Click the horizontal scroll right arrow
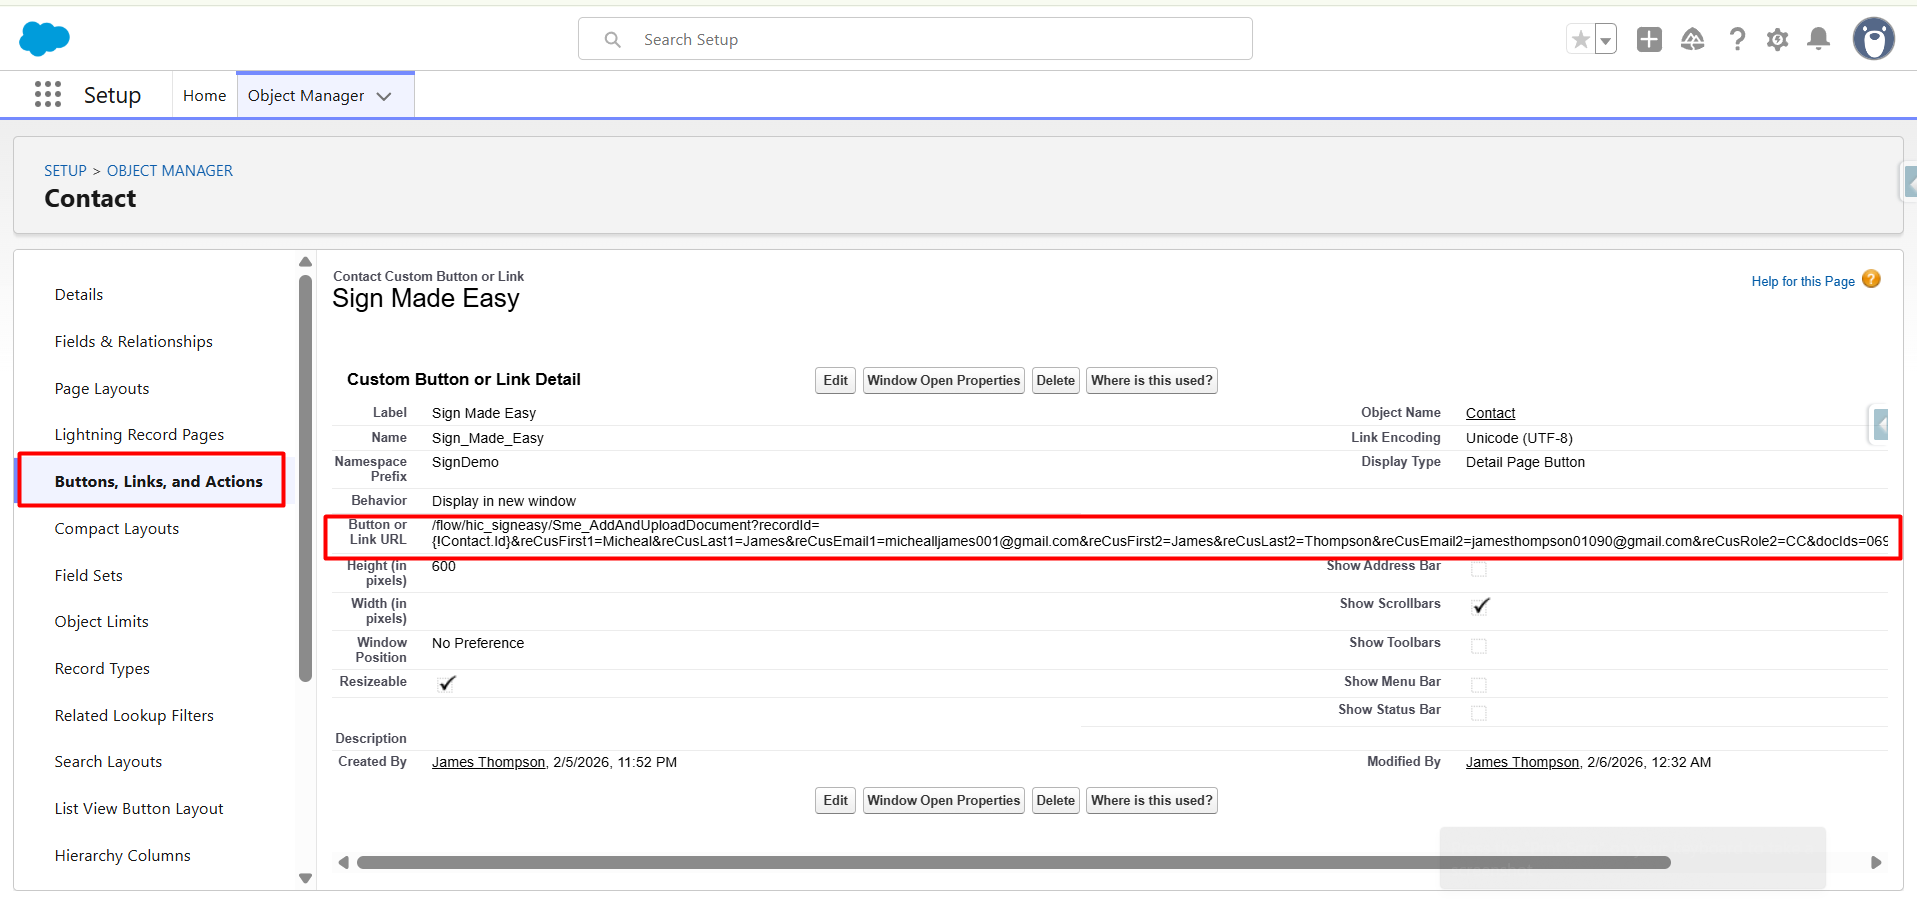1917x904 pixels. (x=1876, y=863)
